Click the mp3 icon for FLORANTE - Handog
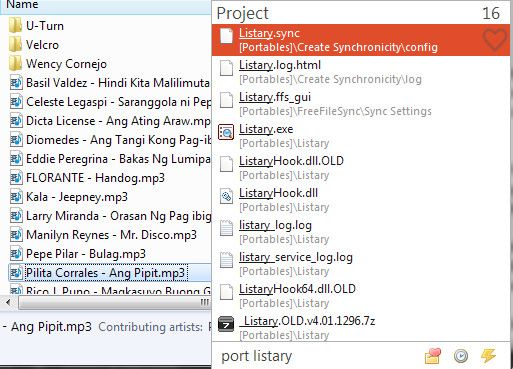 [16, 178]
